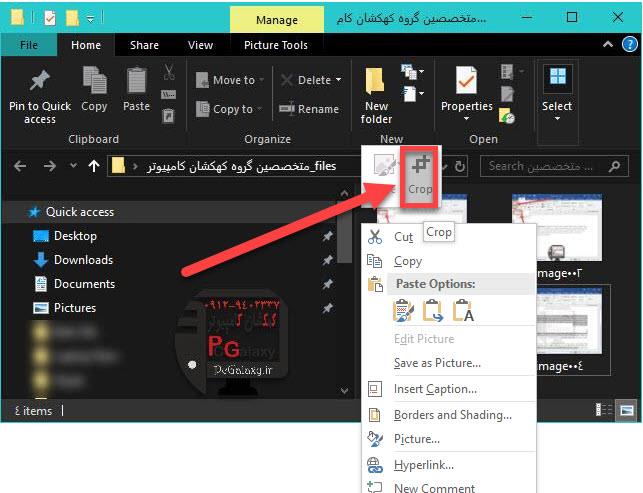Go forward with the right arrow button
Image resolution: width=643 pixels, height=493 pixels.
click(50, 166)
